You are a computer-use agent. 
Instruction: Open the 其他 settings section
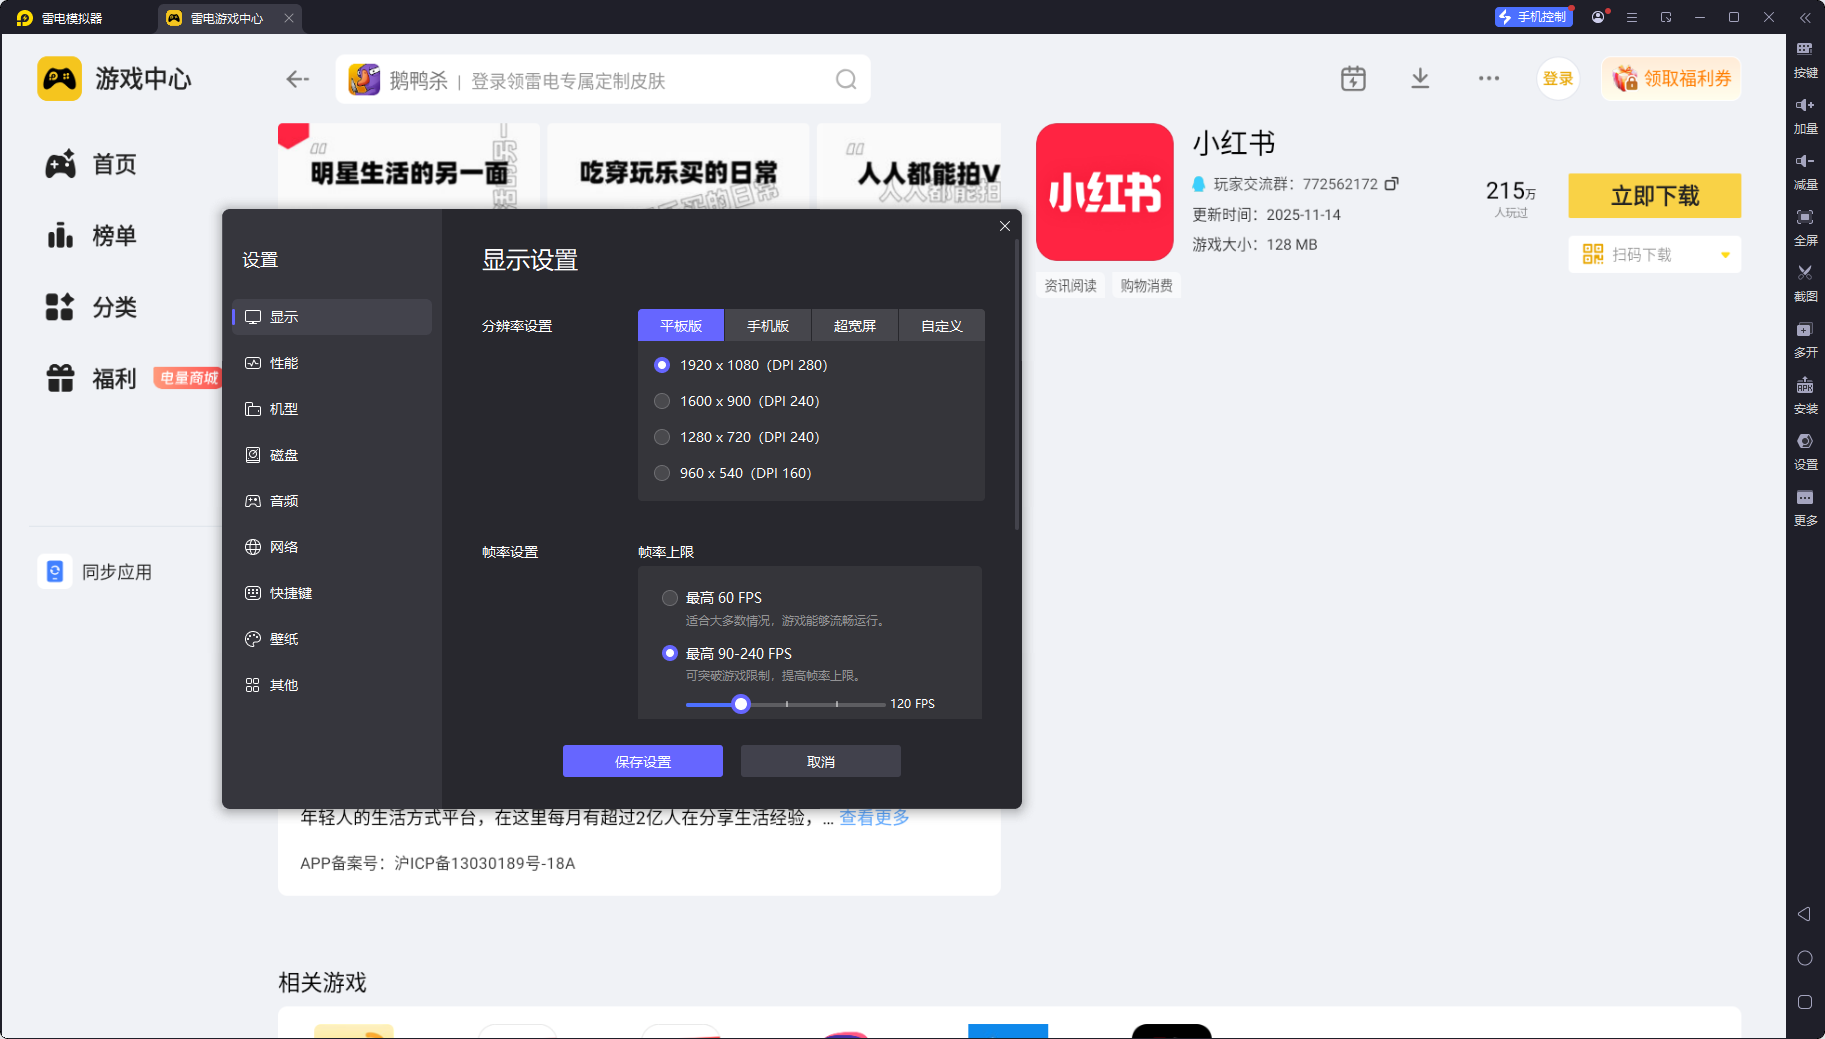tap(332, 685)
